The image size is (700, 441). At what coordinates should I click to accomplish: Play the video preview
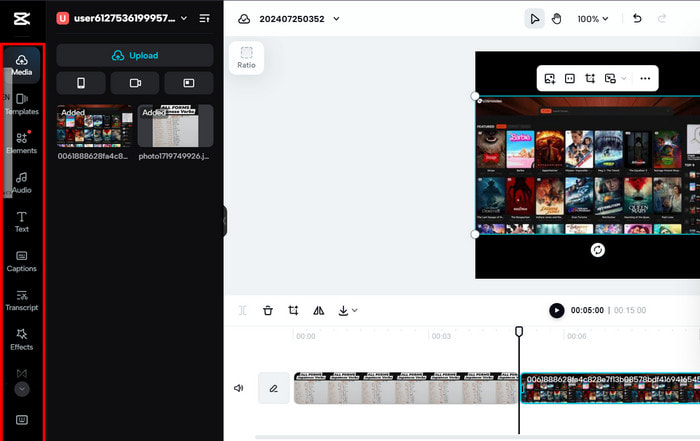click(556, 310)
